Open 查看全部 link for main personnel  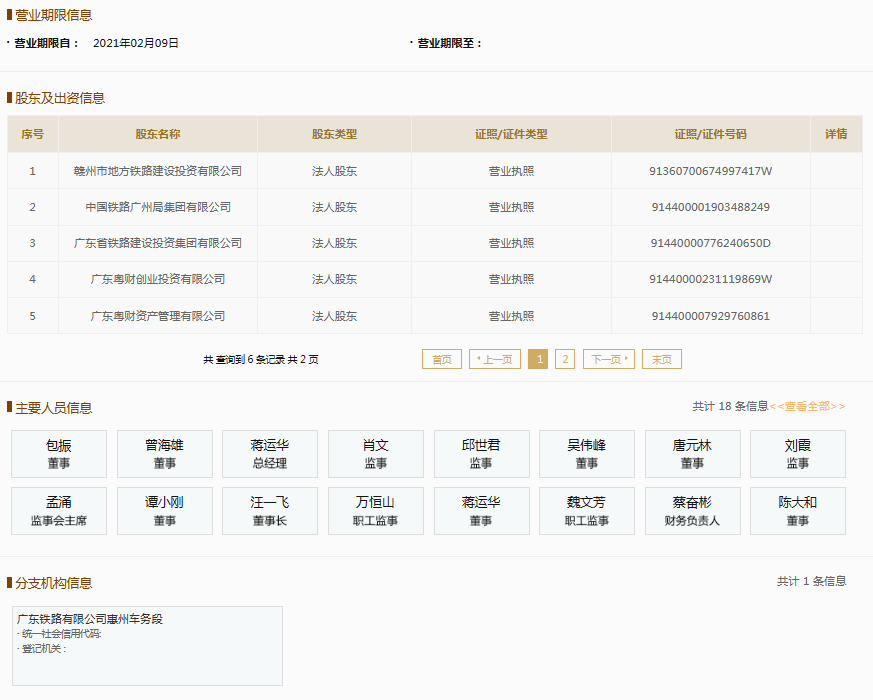pyautogui.click(x=807, y=407)
